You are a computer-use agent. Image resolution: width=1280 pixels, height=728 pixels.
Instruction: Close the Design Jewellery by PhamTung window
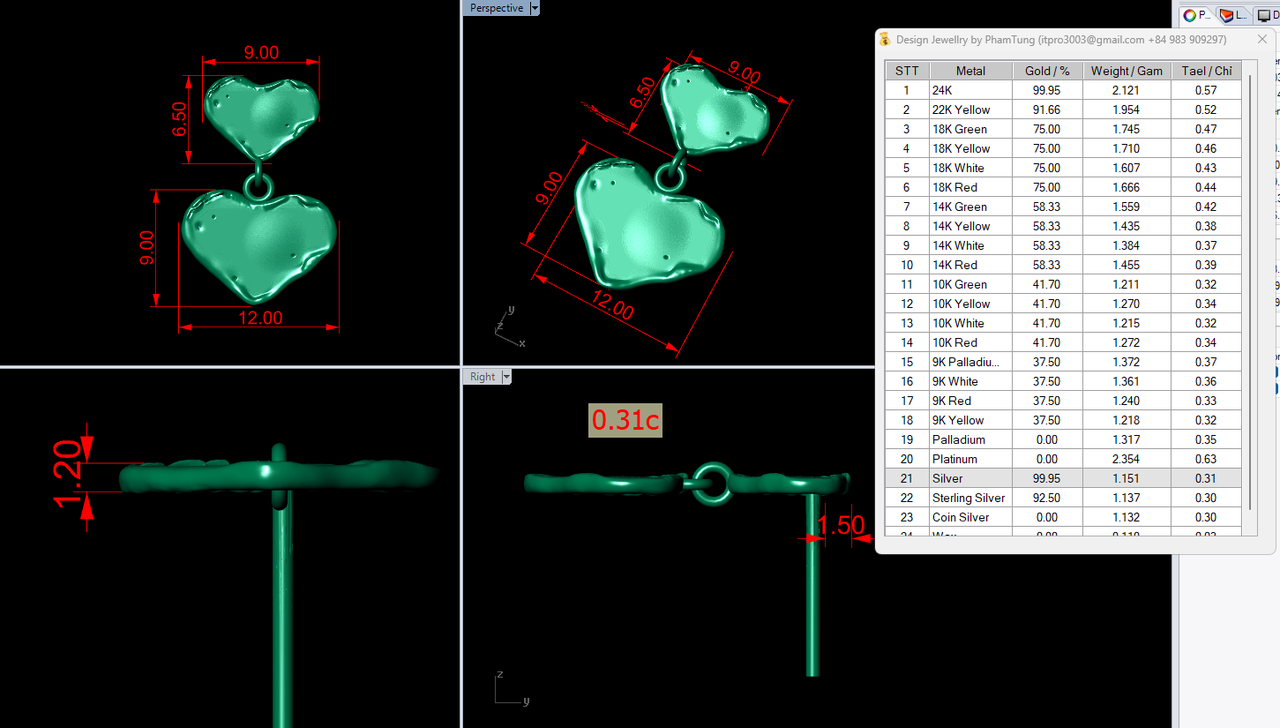pos(1262,39)
